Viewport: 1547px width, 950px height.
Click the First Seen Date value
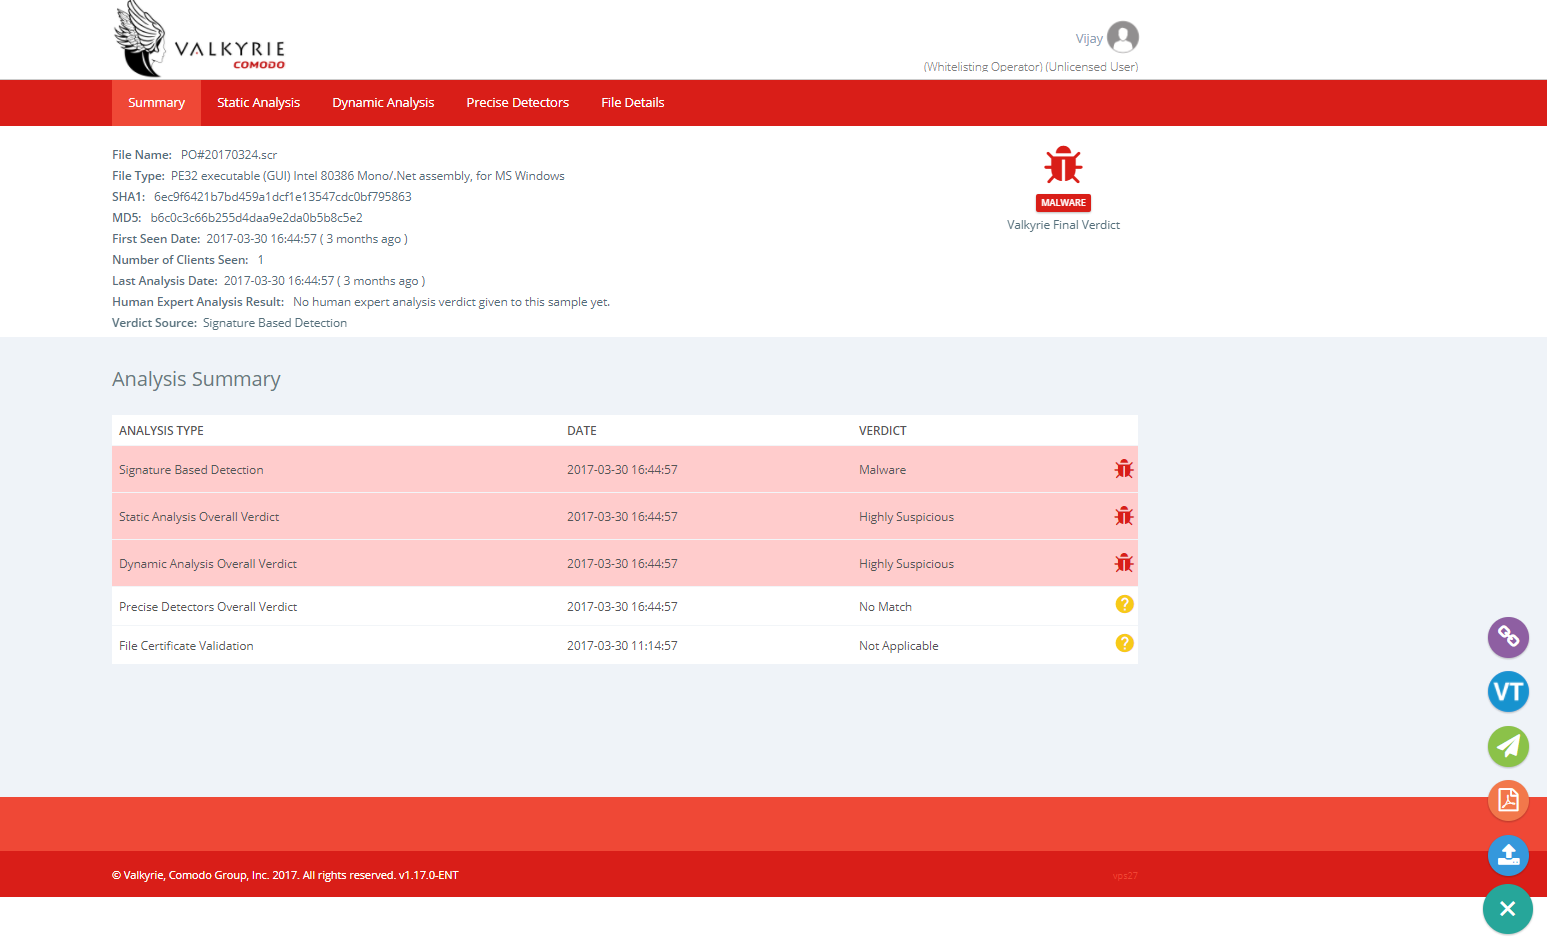click(x=307, y=239)
